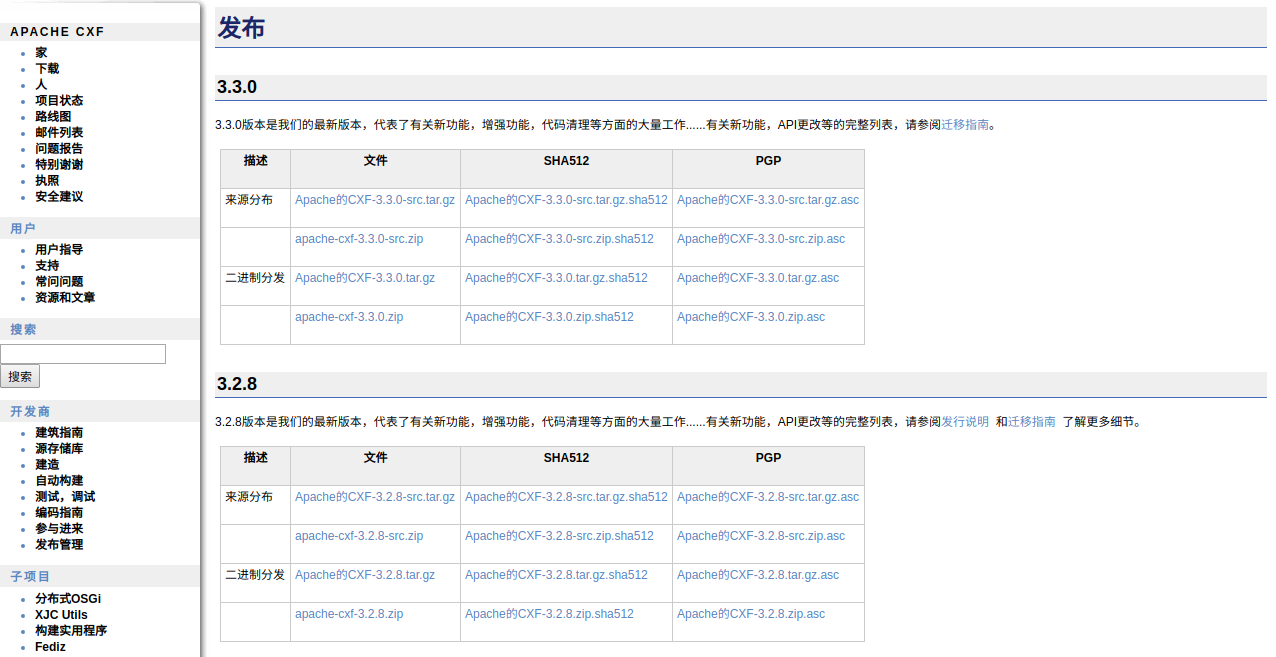
Task: Open 资源和文章 in the sidebar
Action: (x=65, y=298)
